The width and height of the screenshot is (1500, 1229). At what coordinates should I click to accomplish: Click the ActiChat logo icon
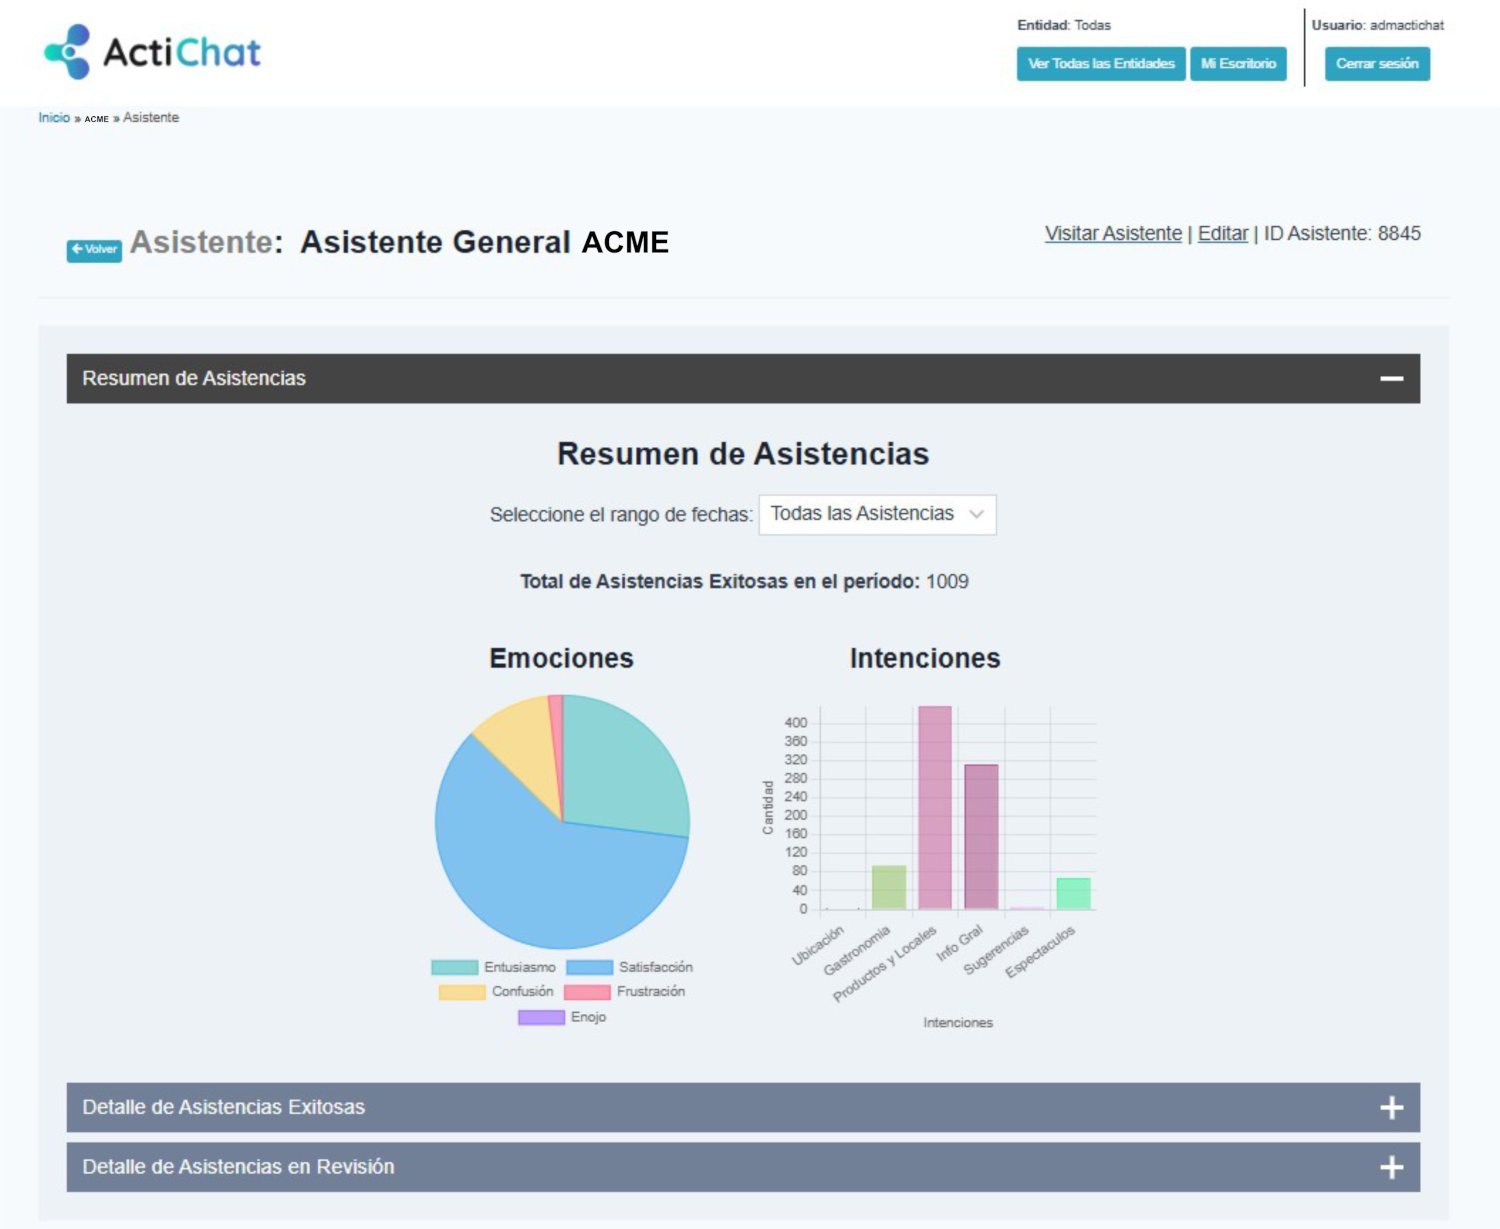pyautogui.click(x=68, y=52)
